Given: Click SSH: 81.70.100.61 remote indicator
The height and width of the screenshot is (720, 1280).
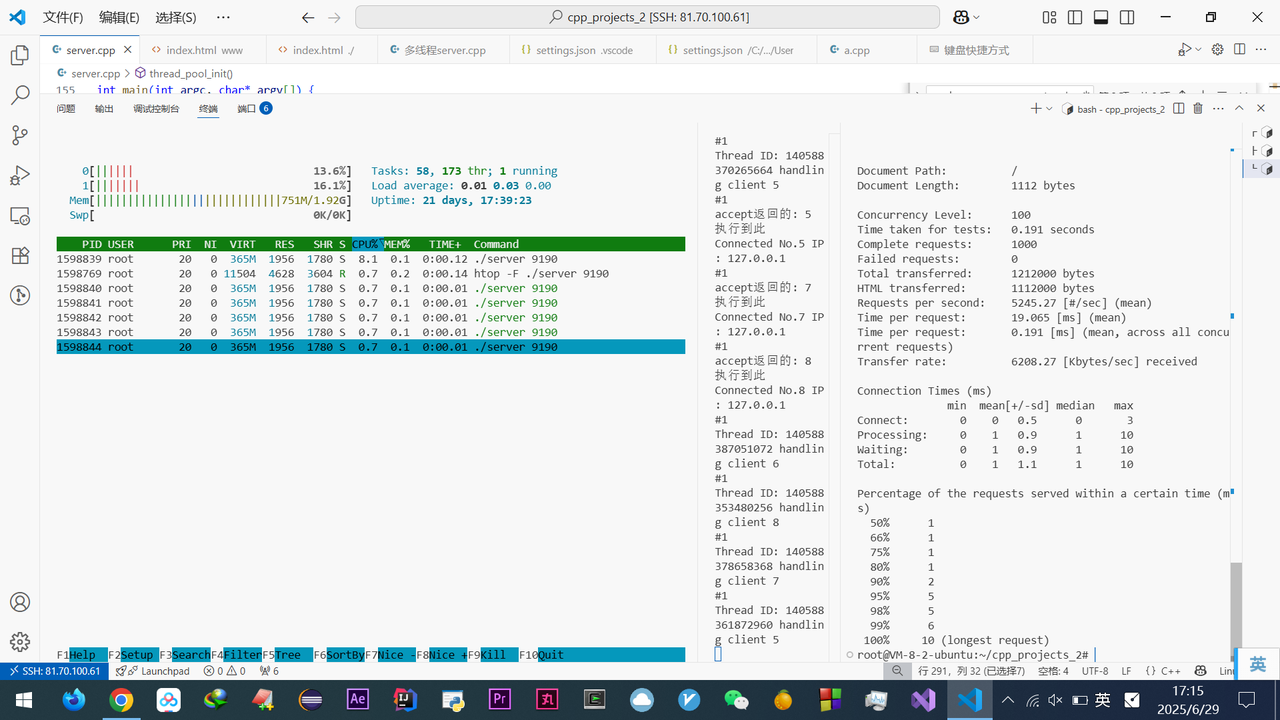Looking at the screenshot, I should [x=54, y=671].
